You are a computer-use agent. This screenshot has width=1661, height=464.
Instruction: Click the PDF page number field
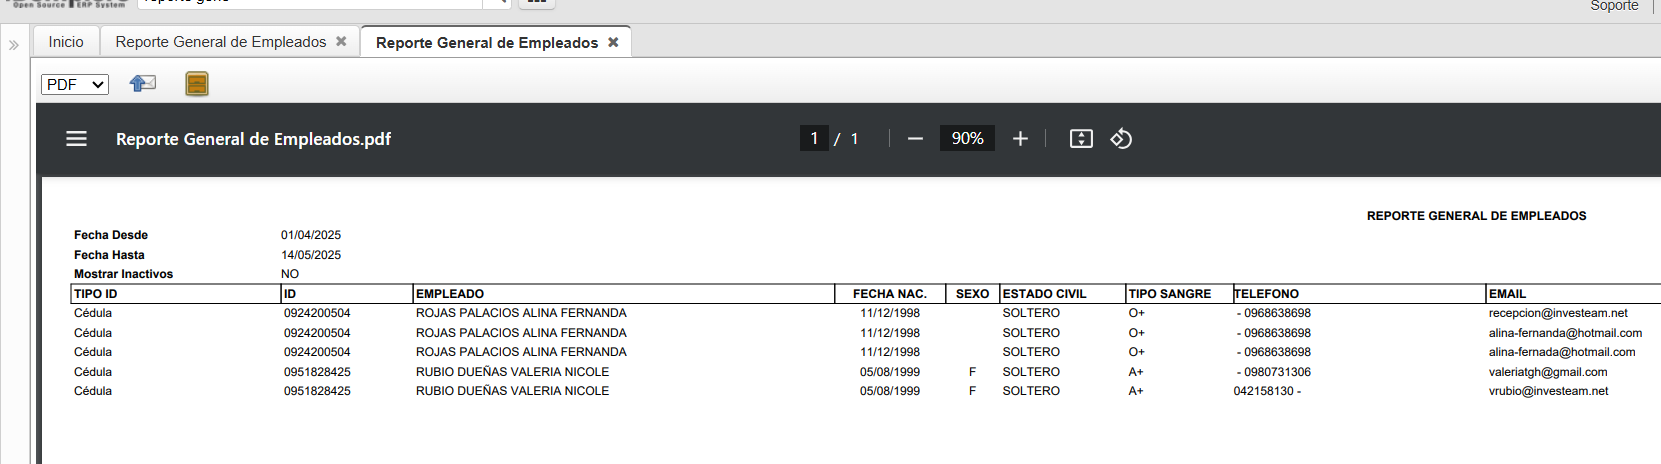click(x=814, y=138)
